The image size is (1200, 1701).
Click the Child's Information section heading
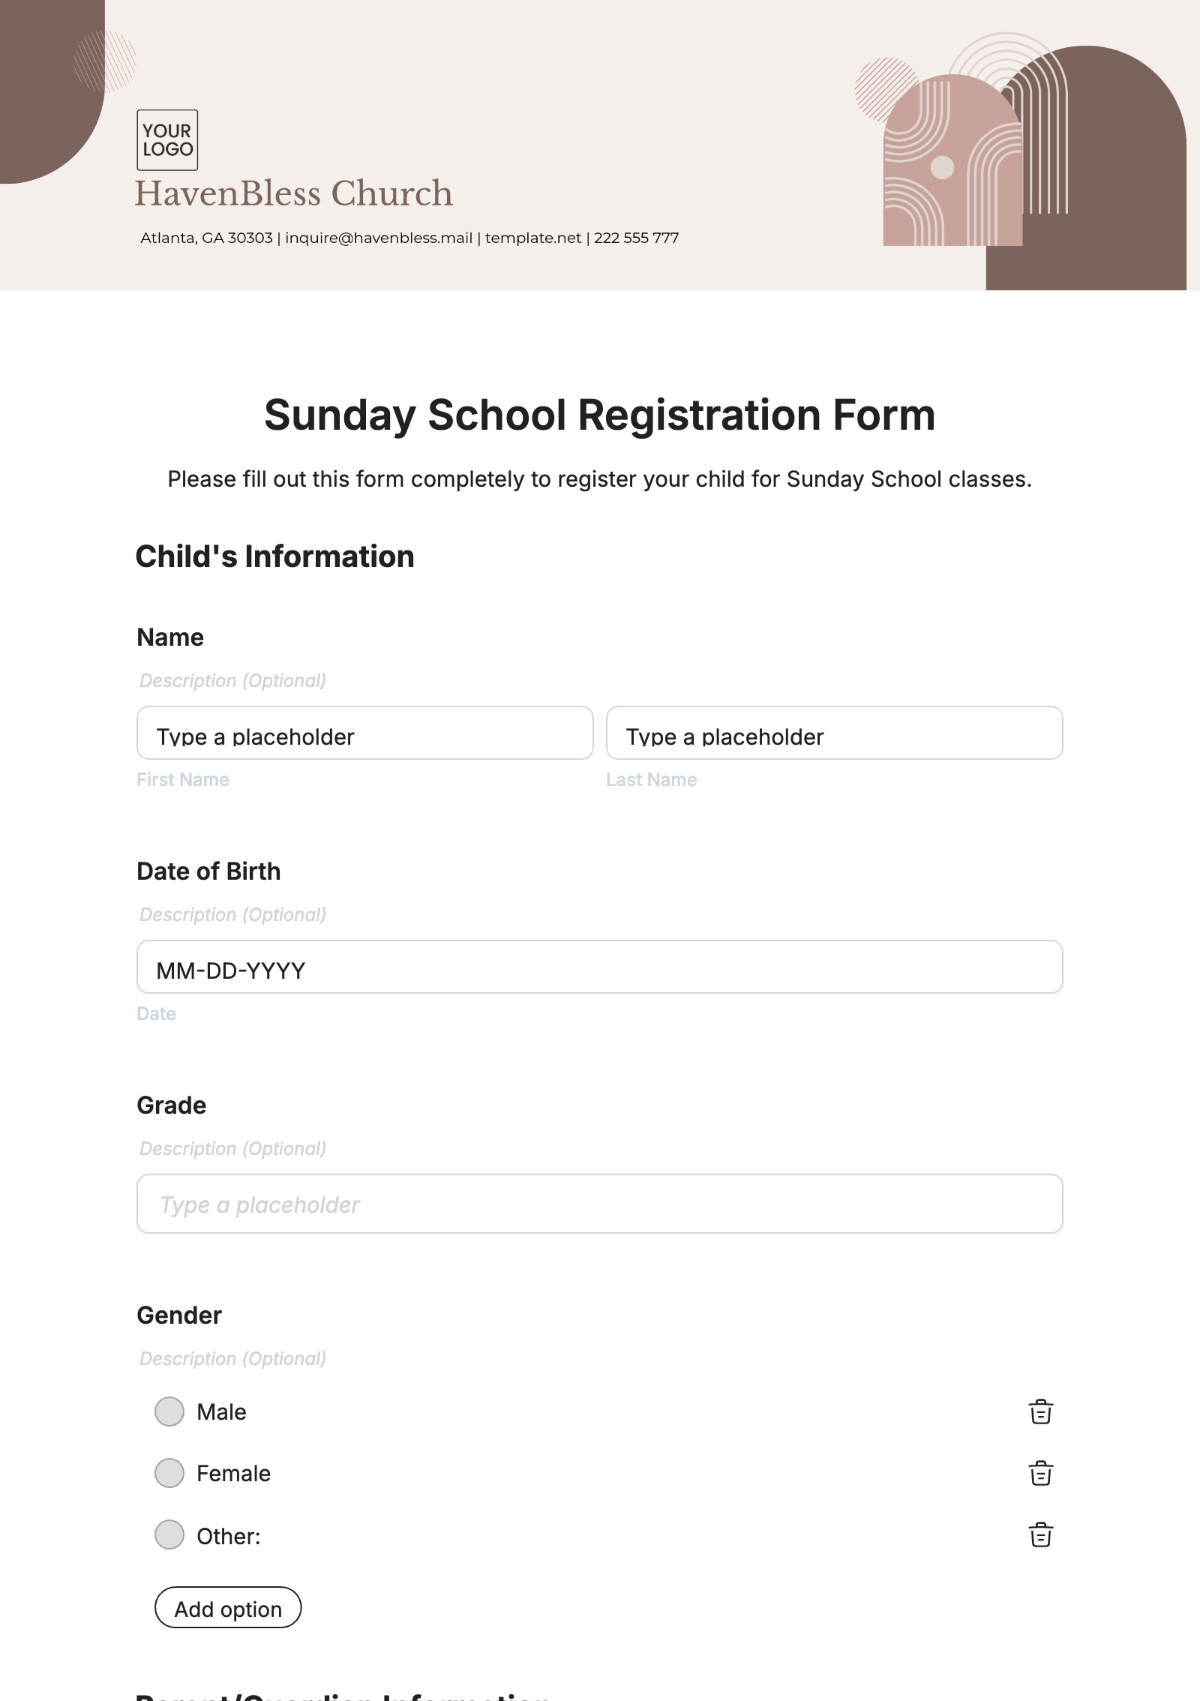(x=275, y=557)
